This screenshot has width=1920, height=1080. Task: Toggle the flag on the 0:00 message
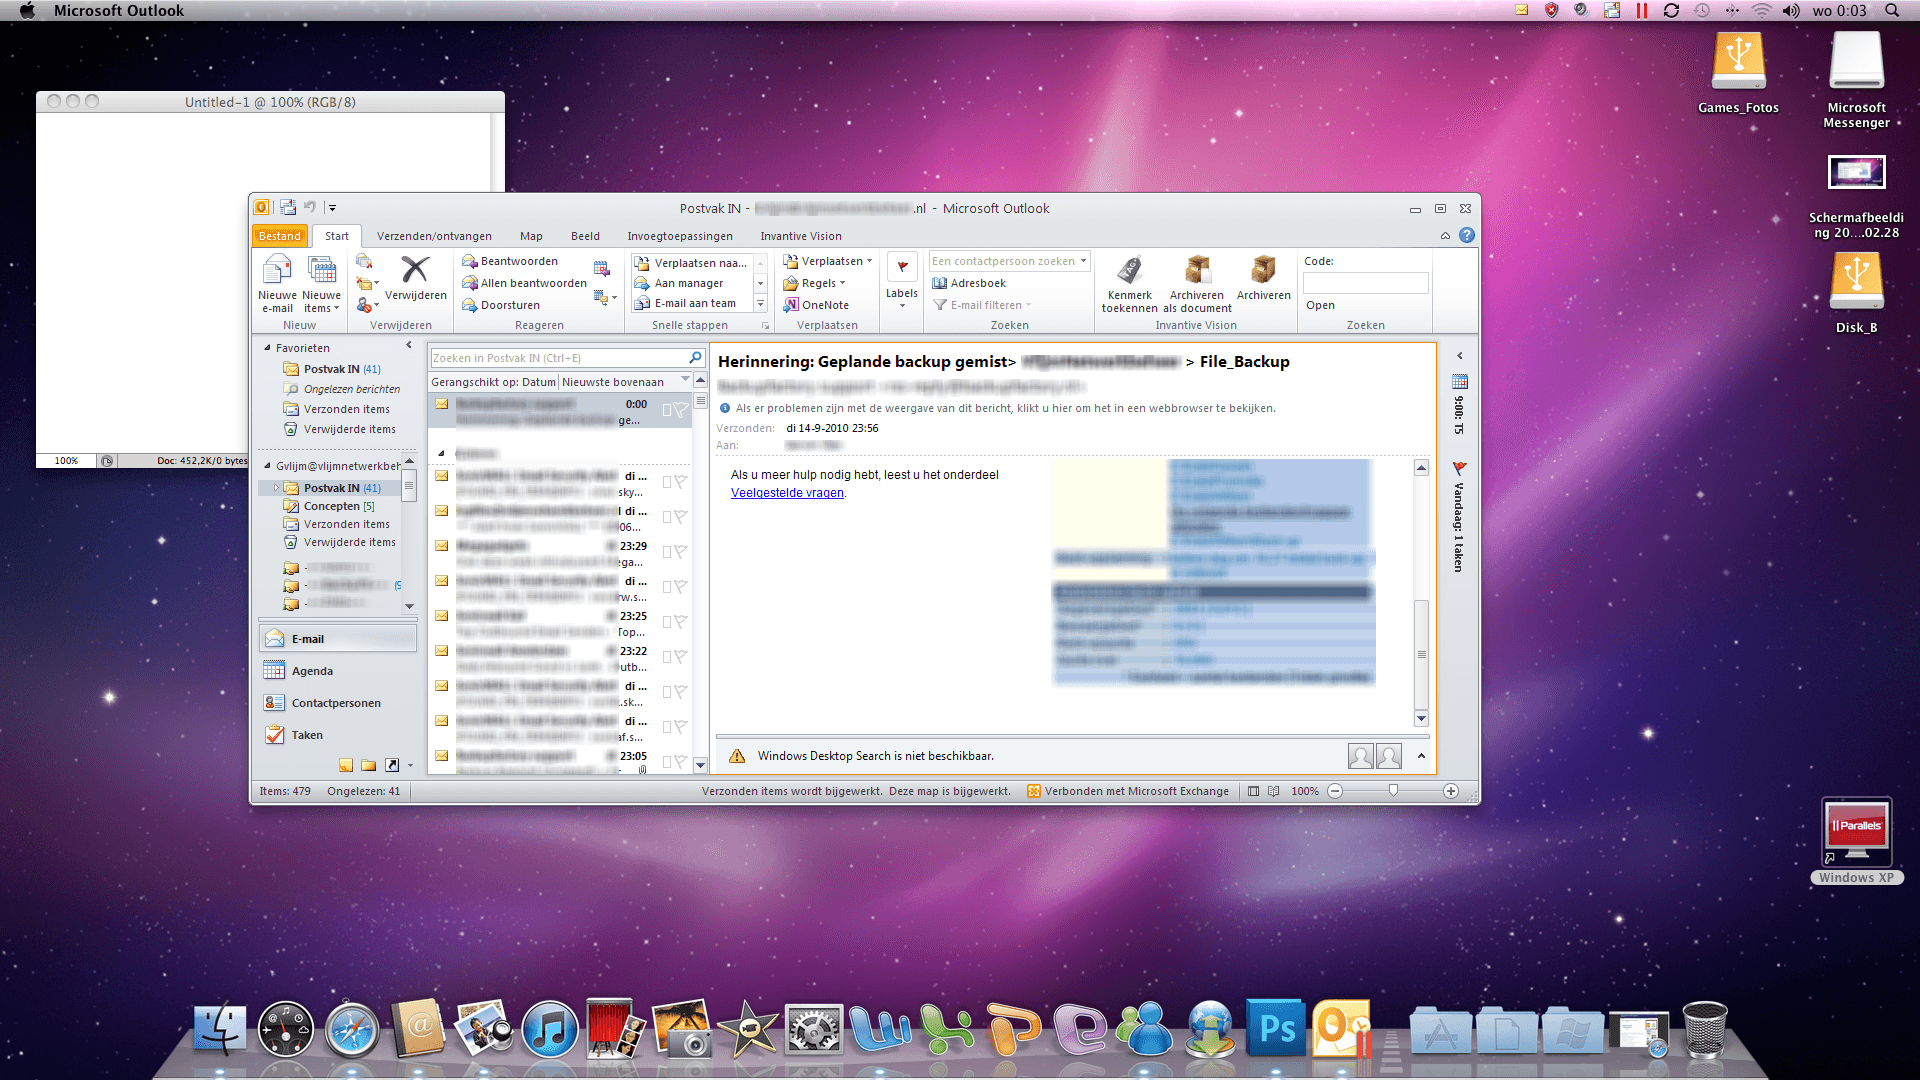tap(680, 409)
